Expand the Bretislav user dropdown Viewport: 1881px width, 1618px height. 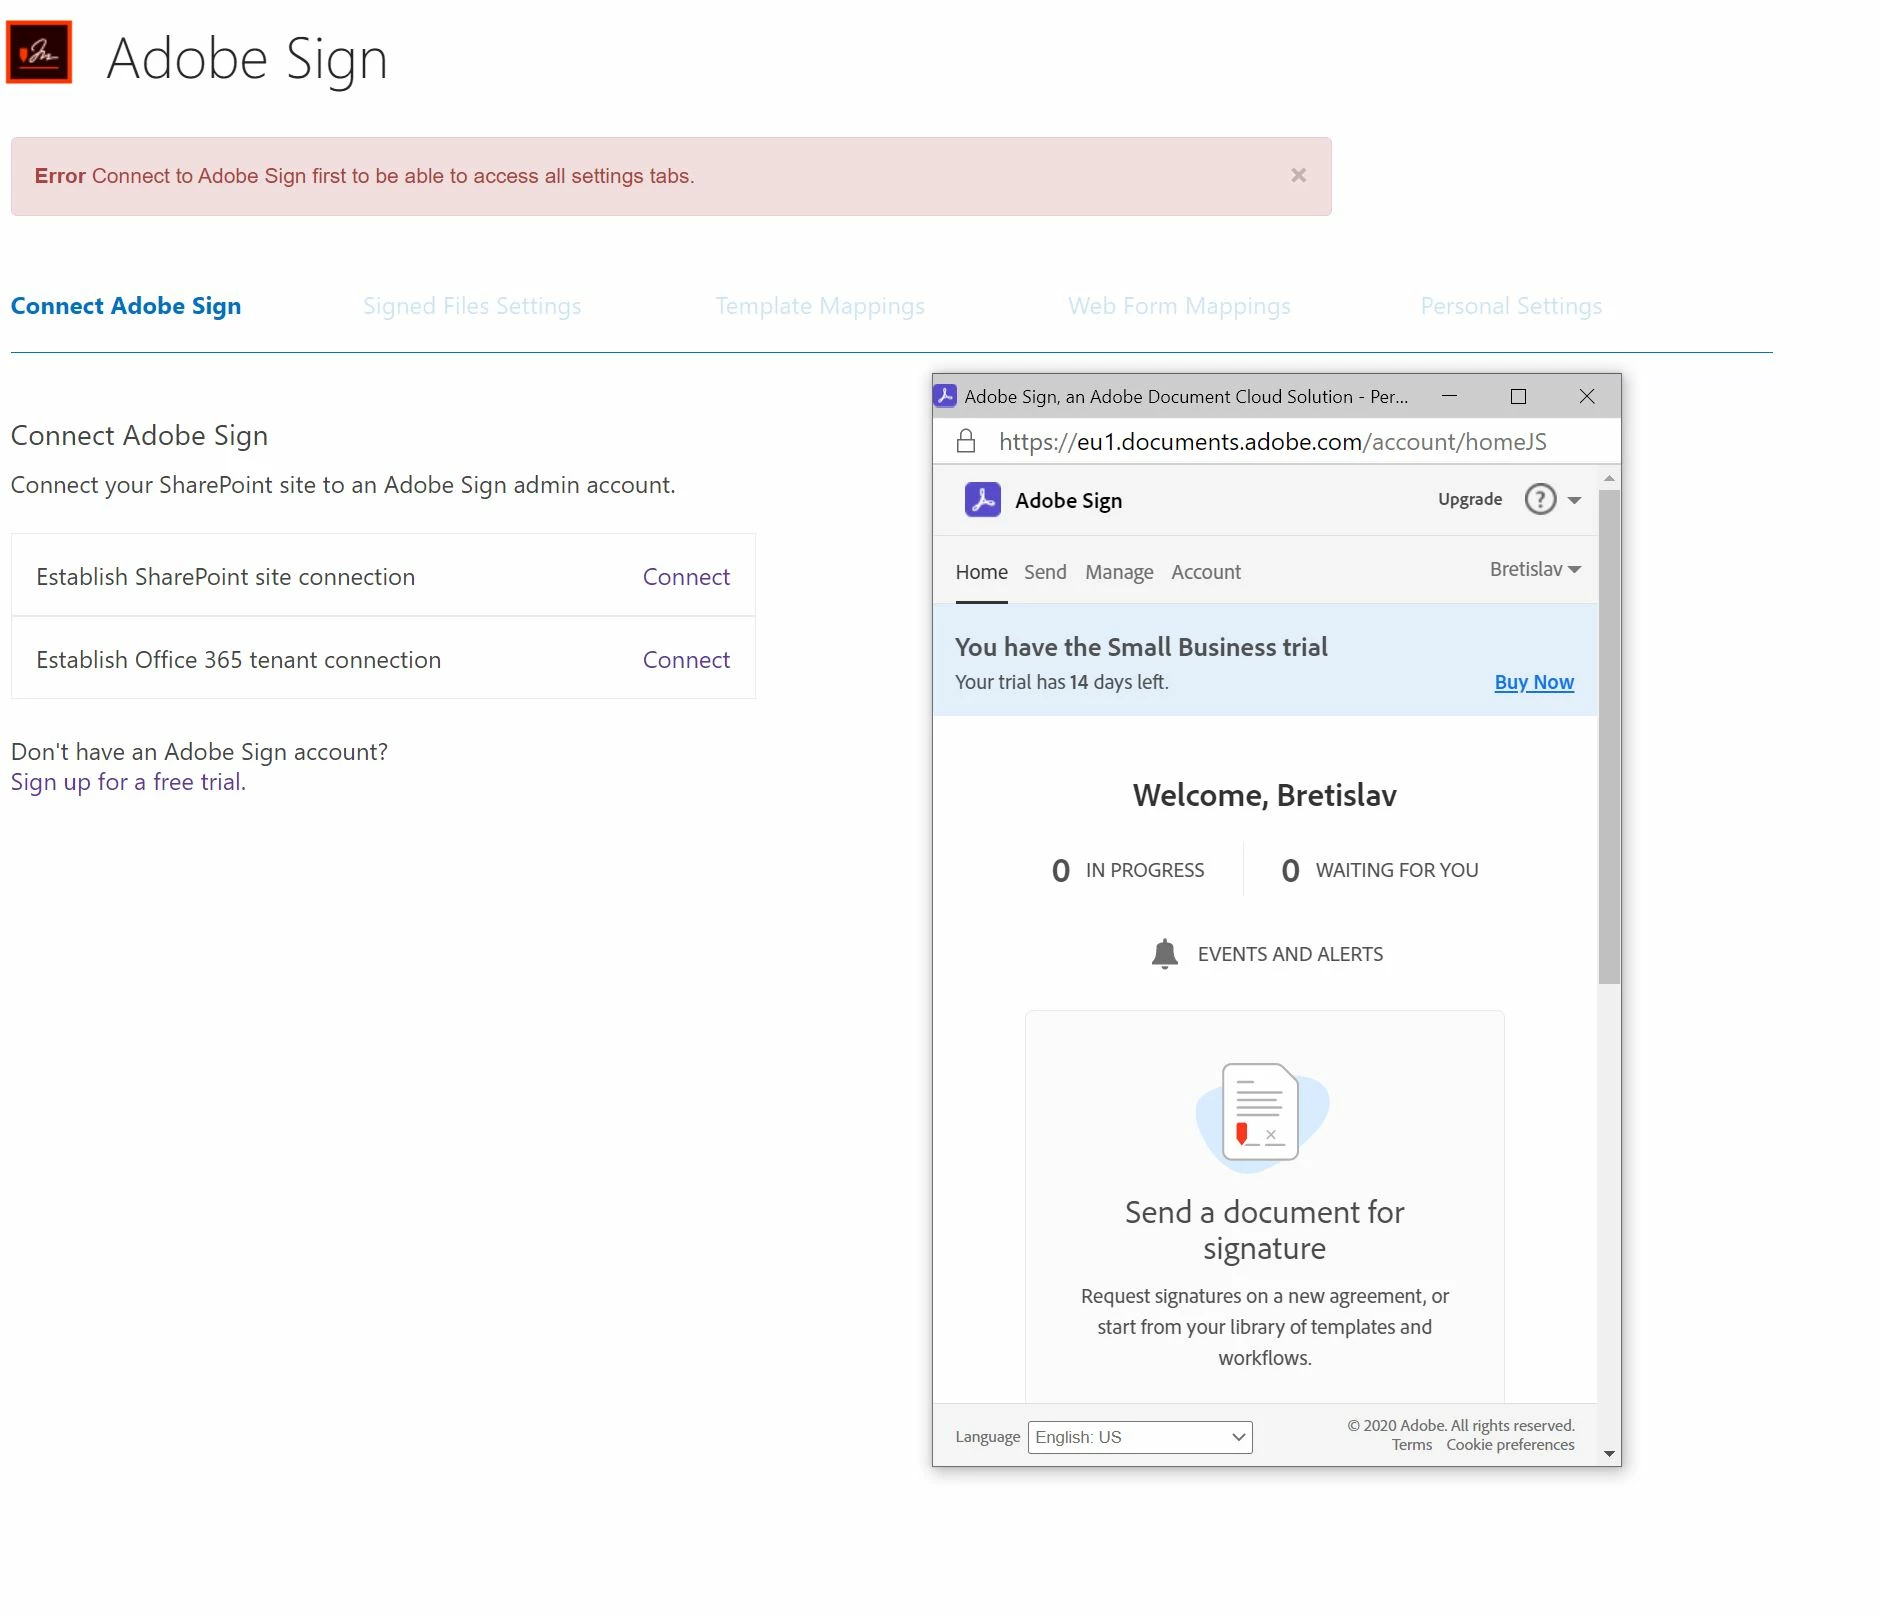pos(1535,569)
